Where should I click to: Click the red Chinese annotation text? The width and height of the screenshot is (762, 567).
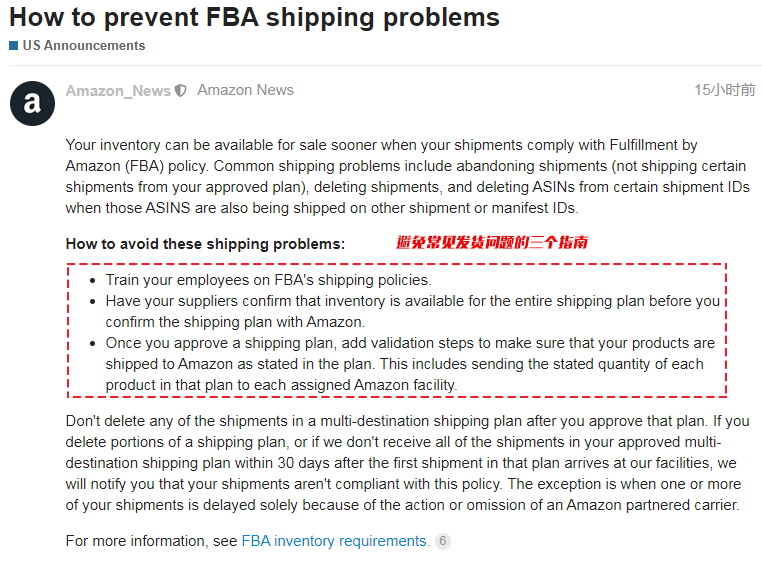[492, 242]
